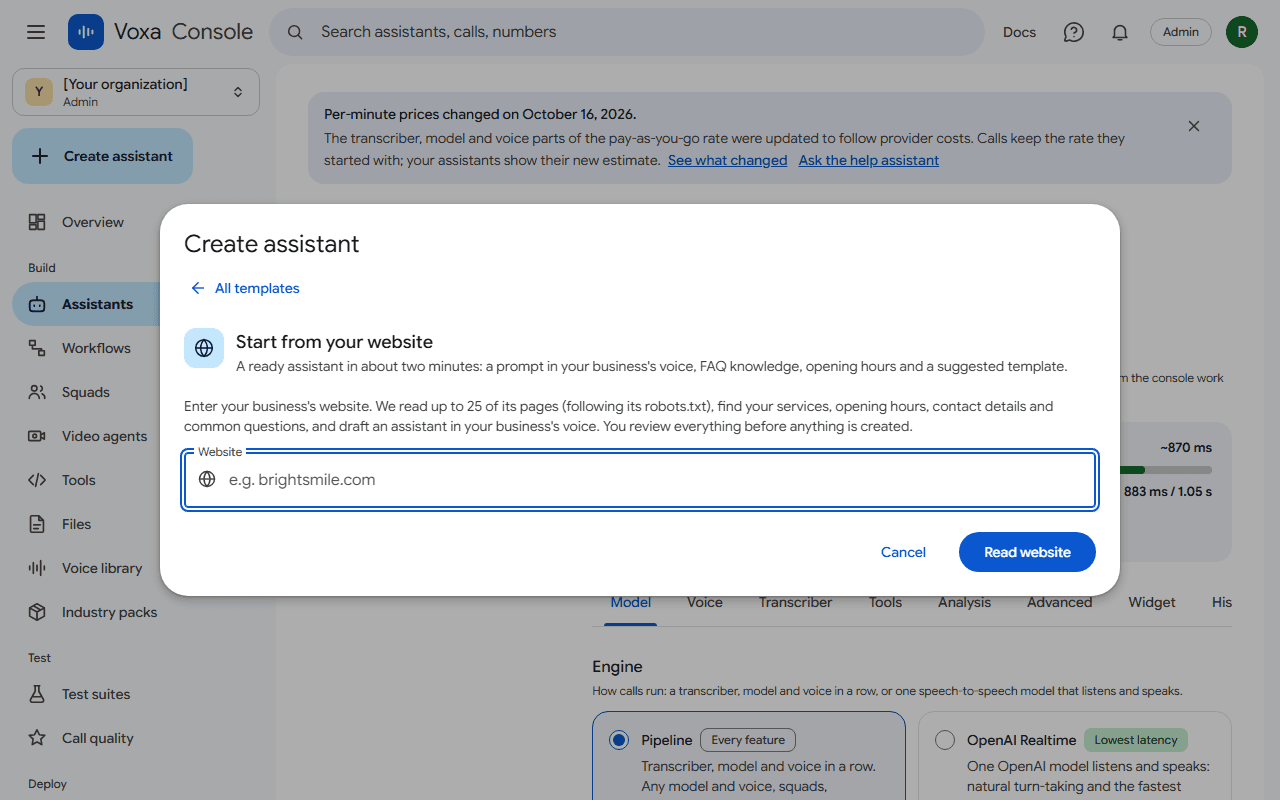Open Files in the sidebar
The image size is (1280, 800).
pyautogui.click(x=86, y=524)
